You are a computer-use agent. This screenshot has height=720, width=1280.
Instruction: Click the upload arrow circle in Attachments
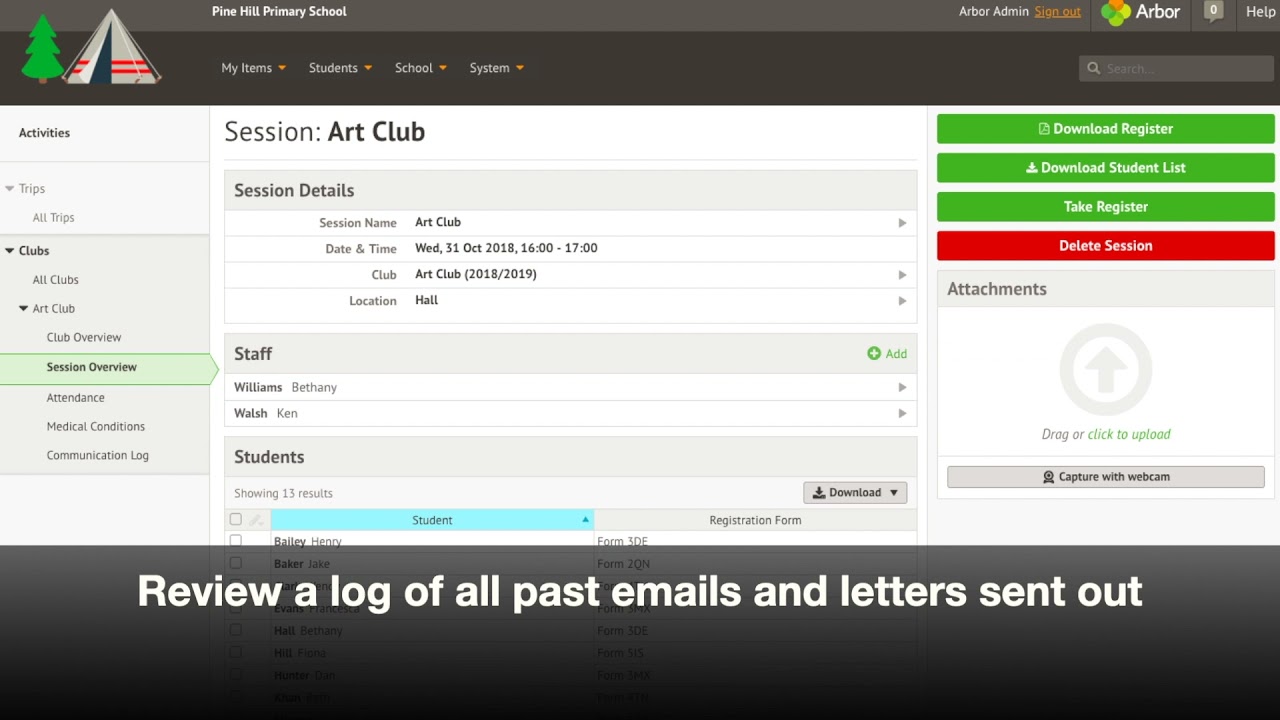click(1106, 369)
